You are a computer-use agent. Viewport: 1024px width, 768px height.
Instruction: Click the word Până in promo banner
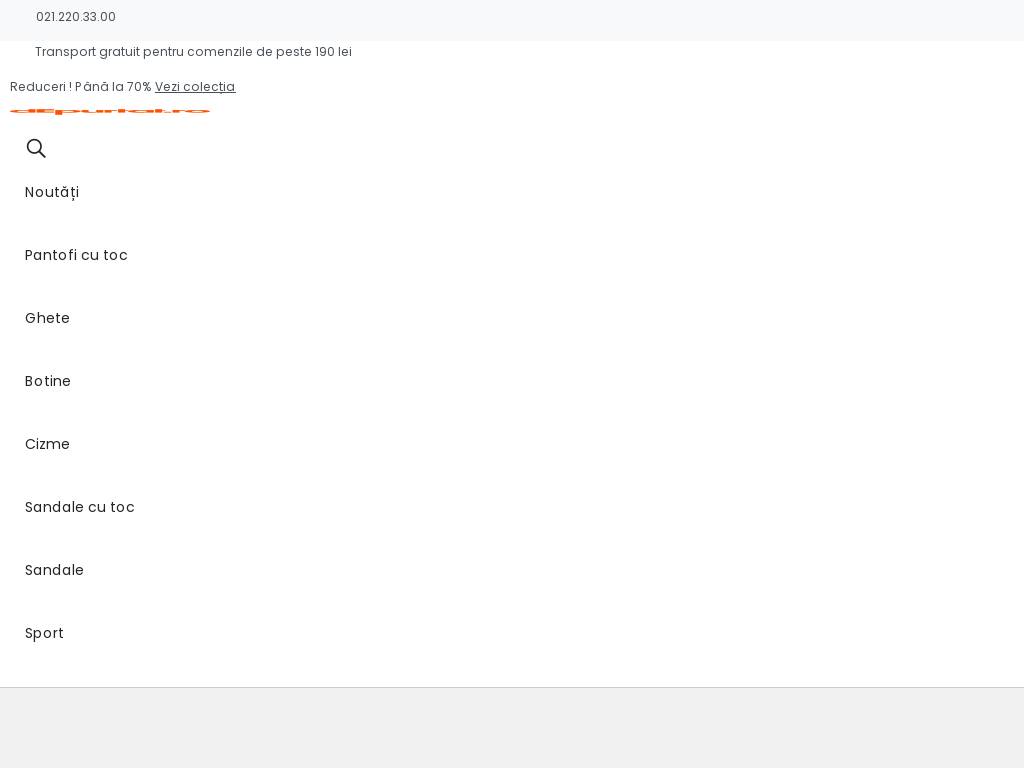(91, 87)
